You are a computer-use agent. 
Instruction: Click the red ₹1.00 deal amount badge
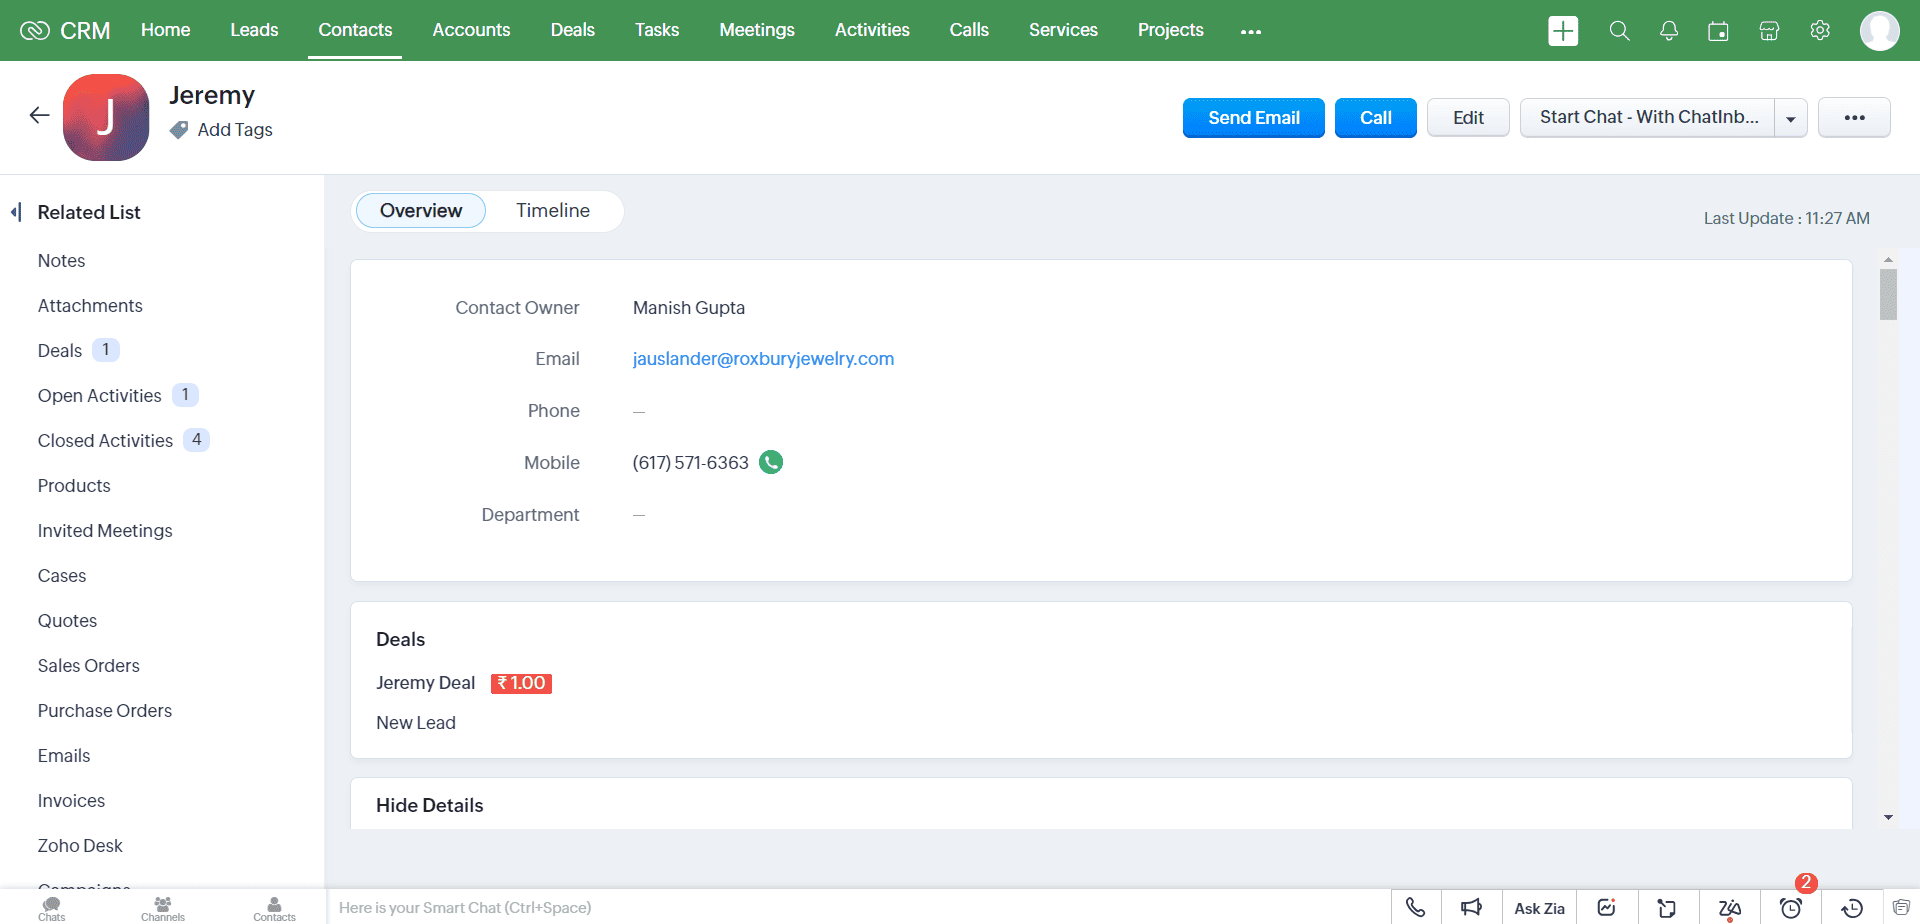click(521, 683)
